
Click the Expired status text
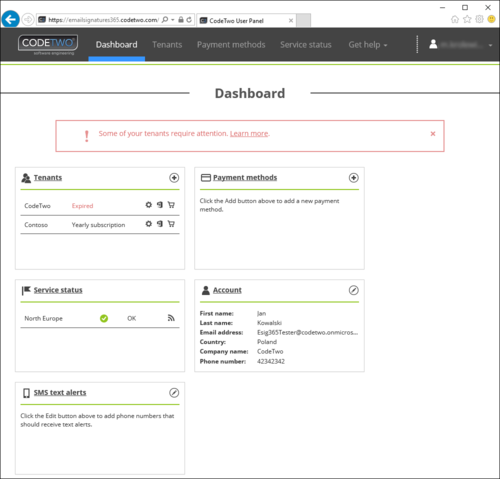click(82, 206)
